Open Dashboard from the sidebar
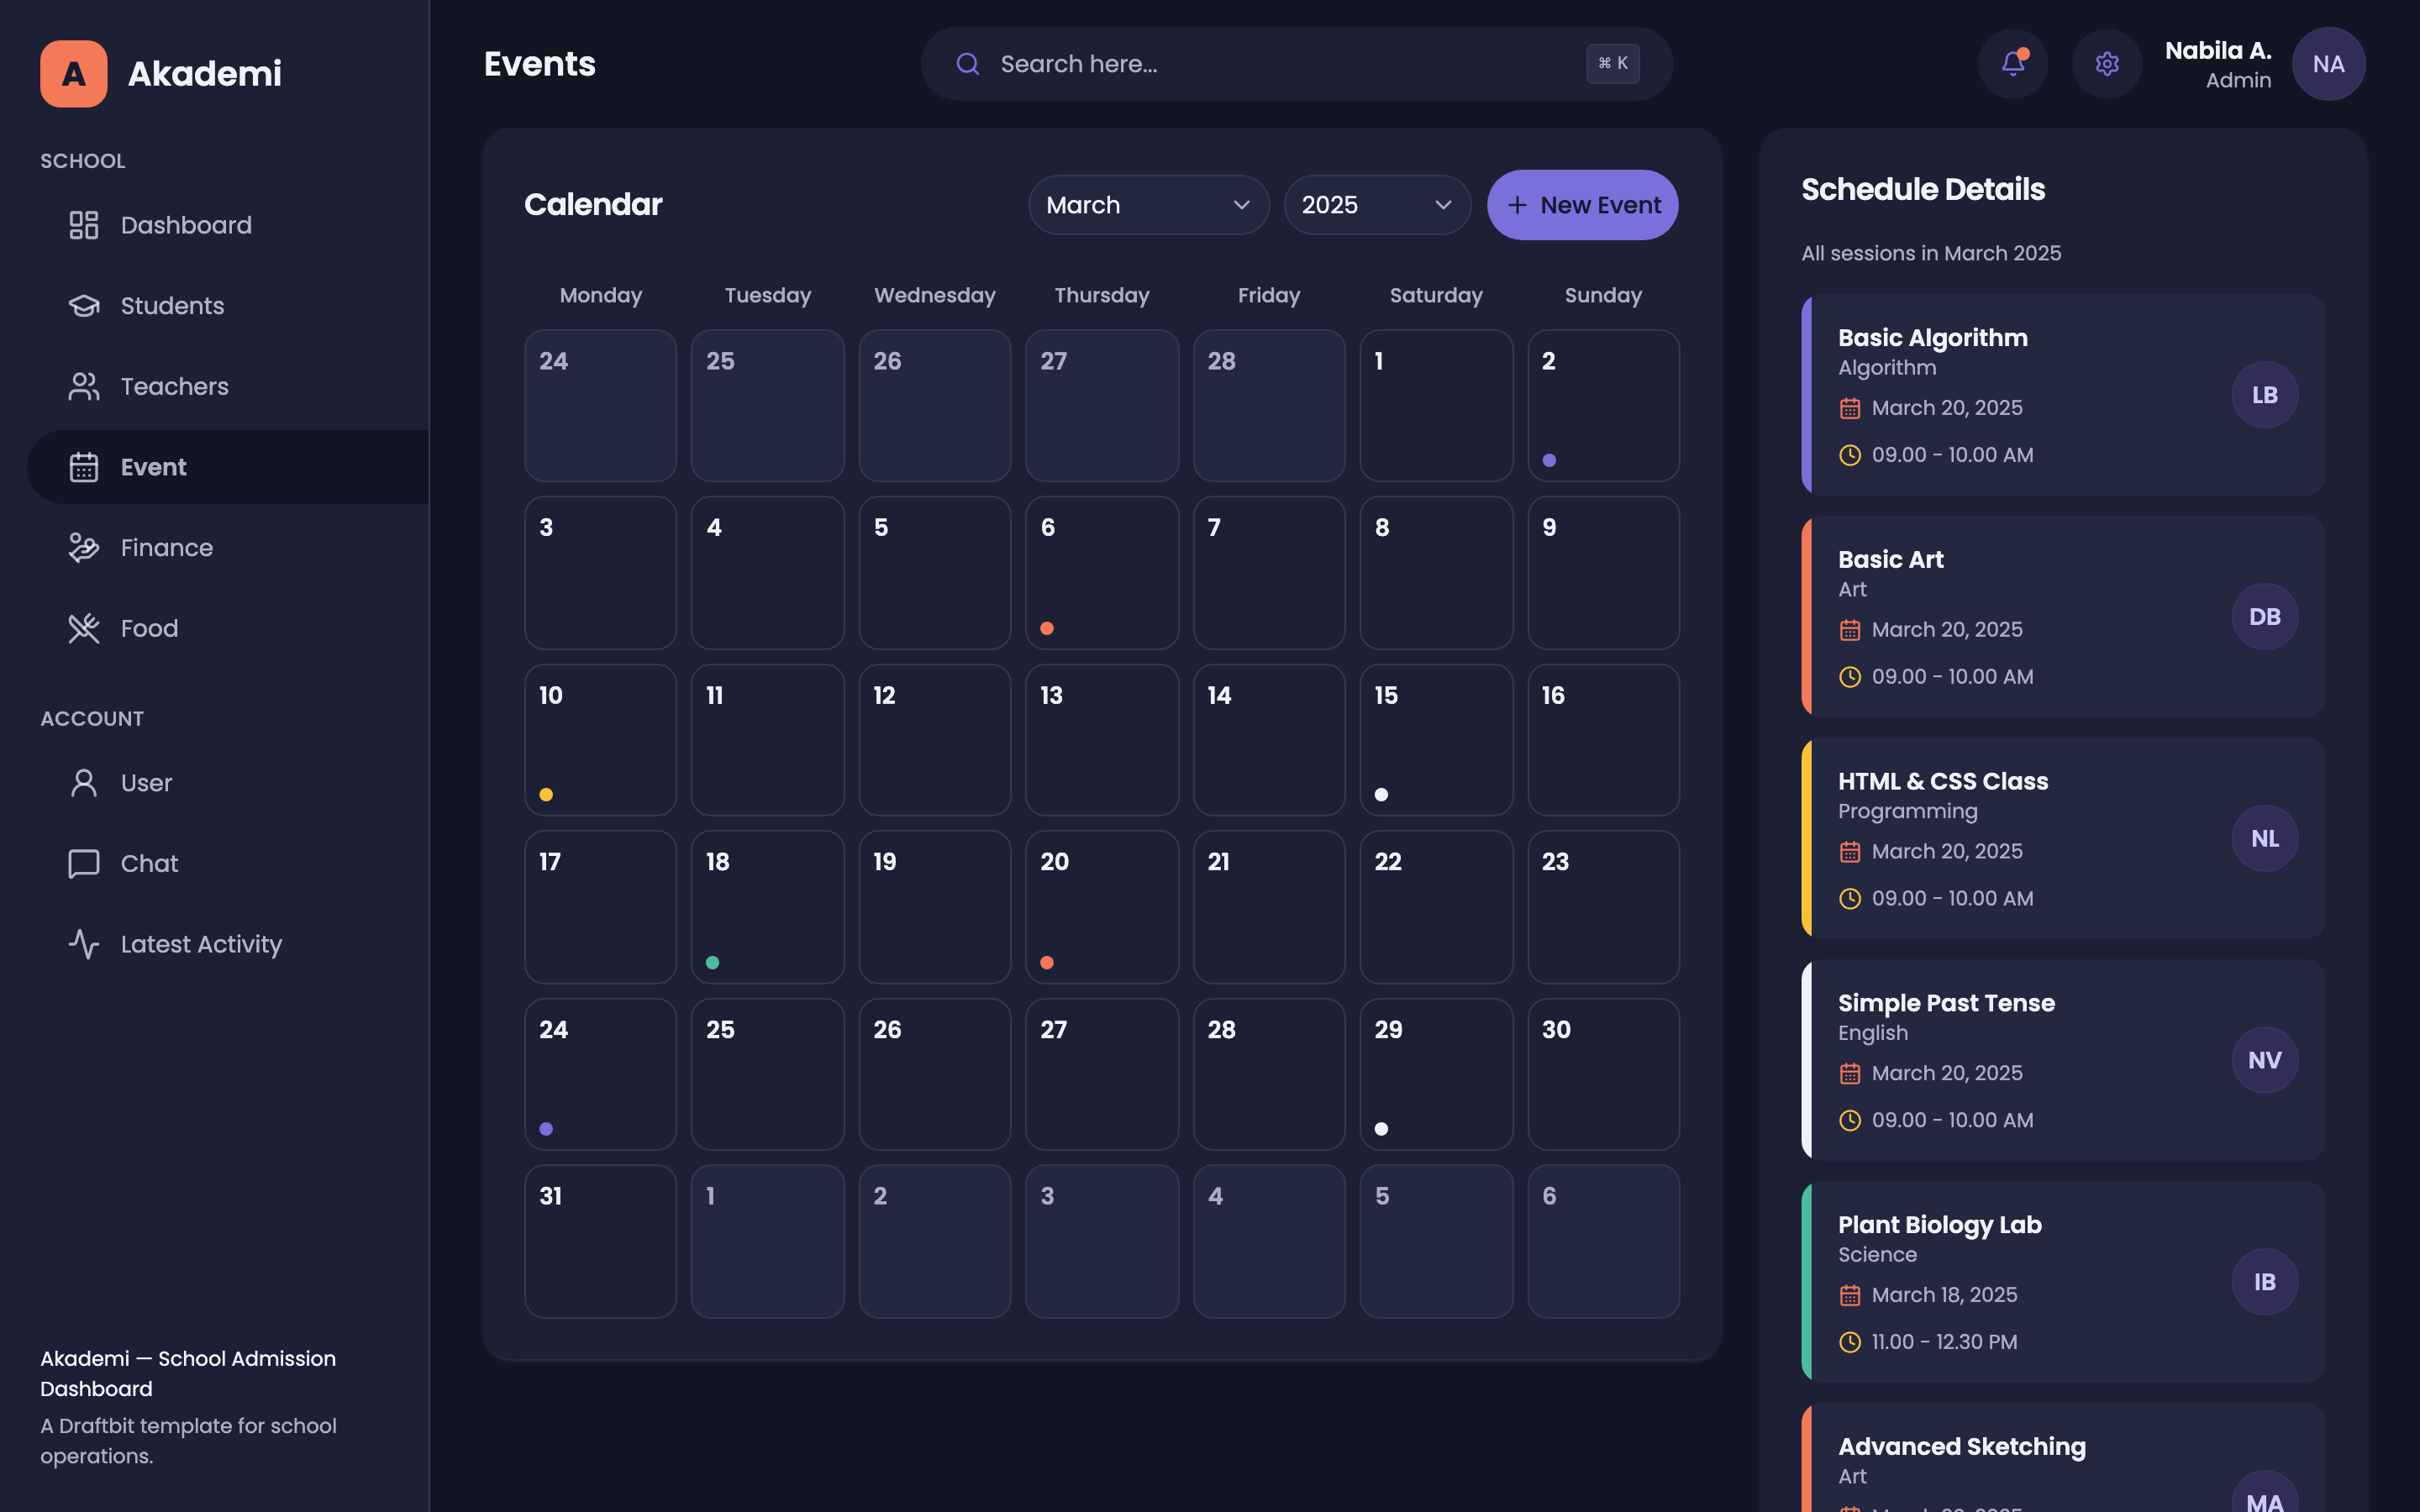Screen dimensions: 2420x1512 click(228, 225)
